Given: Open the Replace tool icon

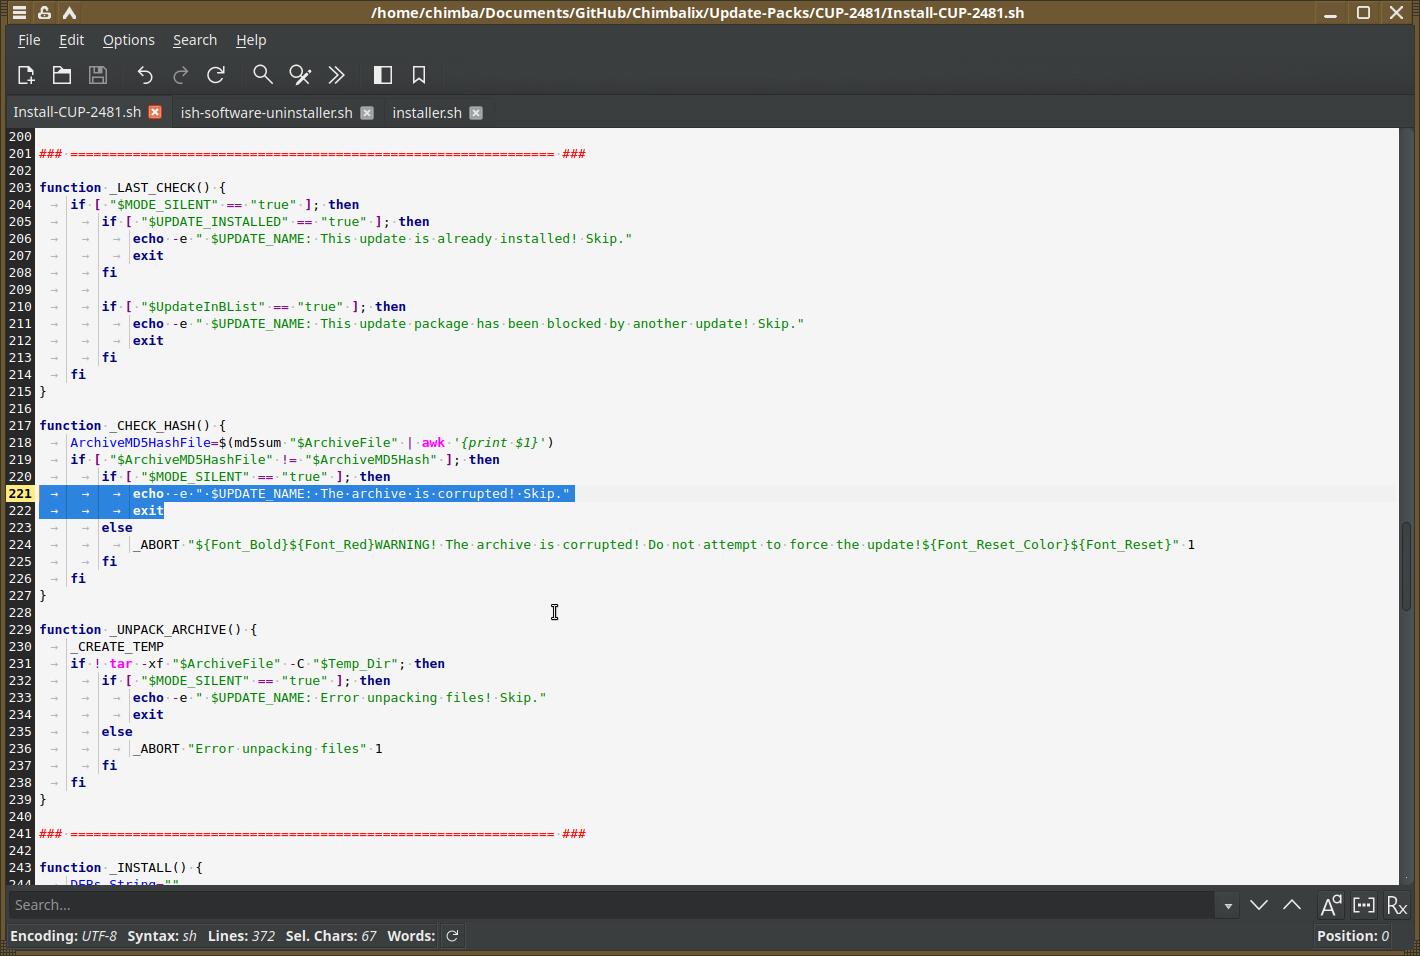Looking at the screenshot, I should [x=299, y=75].
